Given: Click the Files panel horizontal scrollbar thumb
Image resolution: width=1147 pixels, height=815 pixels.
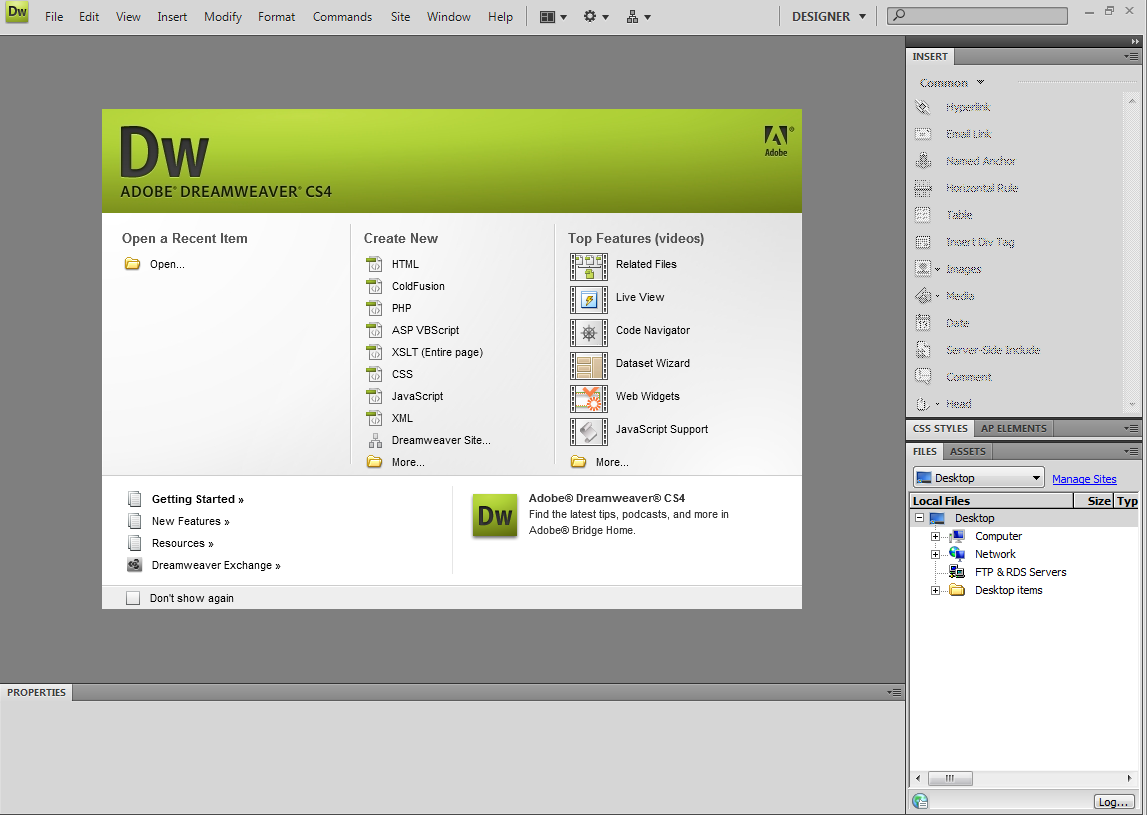Looking at the screenshot, I should [x=949, y=778].
